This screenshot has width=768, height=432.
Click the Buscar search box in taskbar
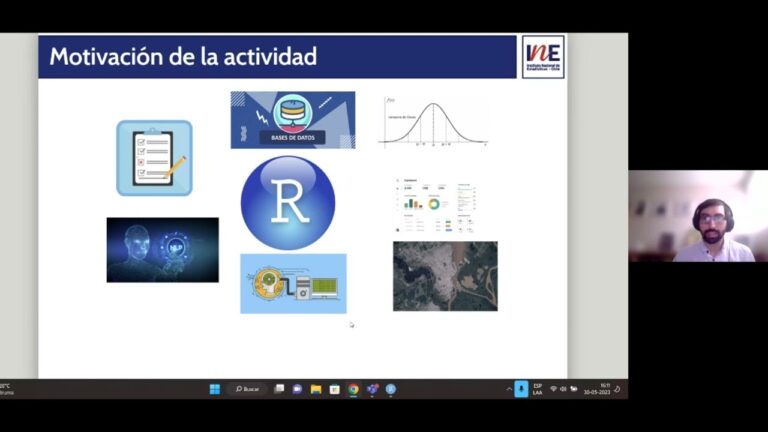247,389
